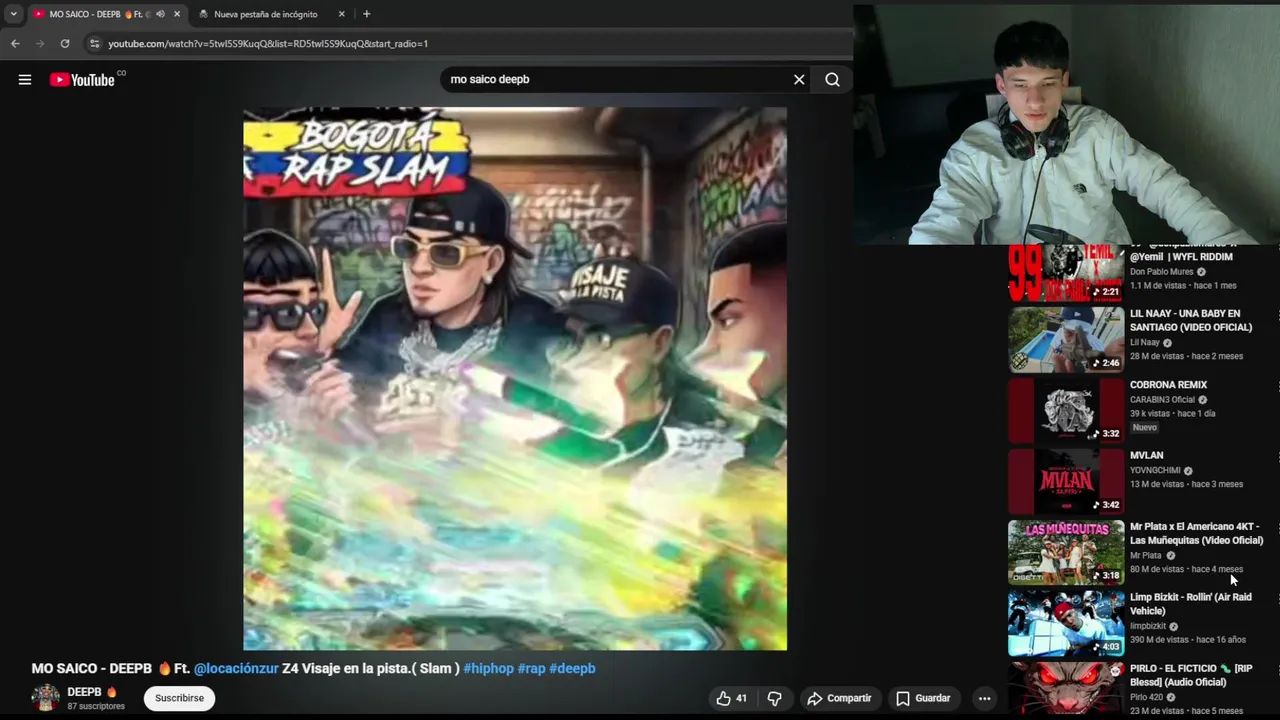
Task: Click the Nuevo badge under COBRONA REMIX
Action: (x=1145, y=428)
